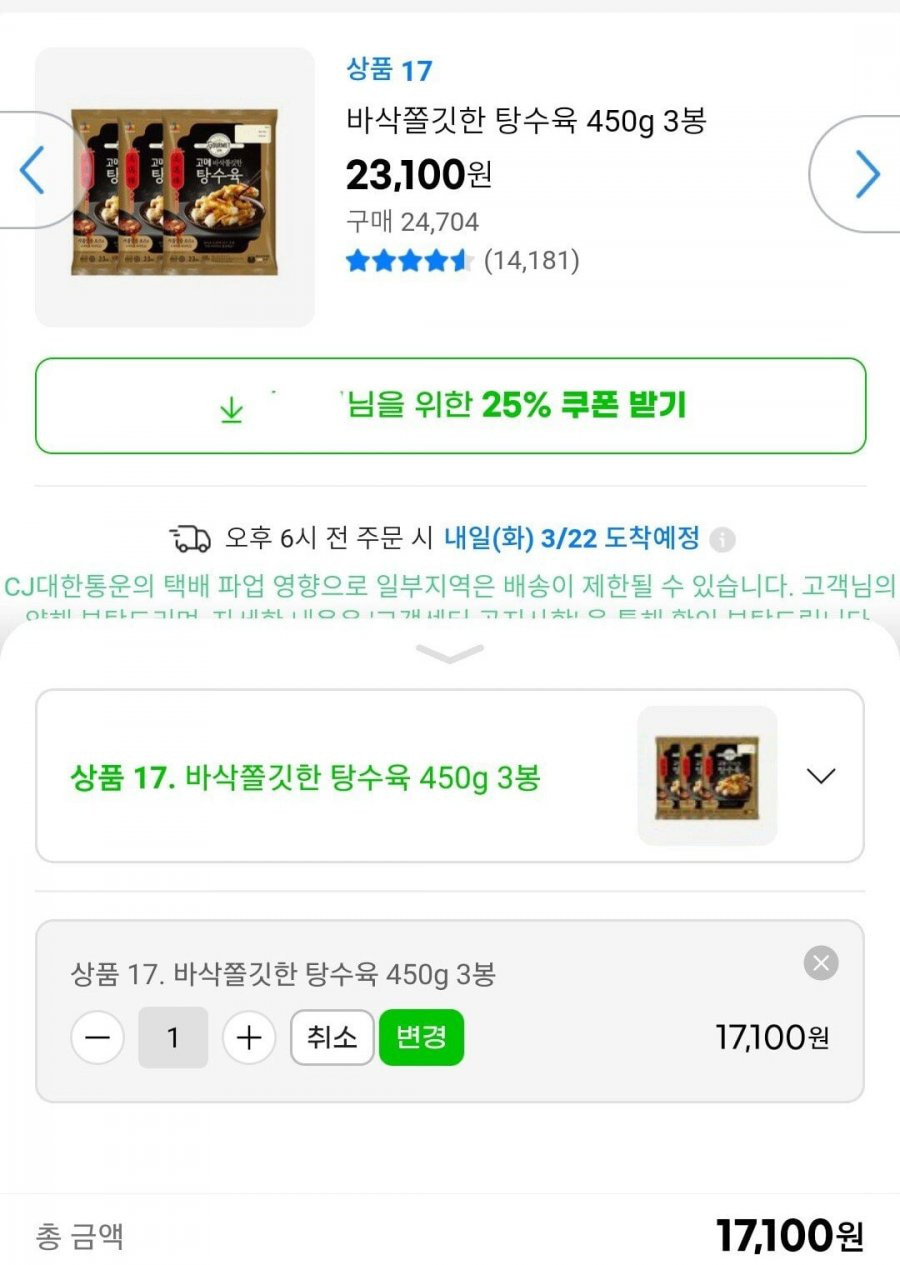Remove selected item with gray X icon

pyautogui.click(x=821, y=963)
